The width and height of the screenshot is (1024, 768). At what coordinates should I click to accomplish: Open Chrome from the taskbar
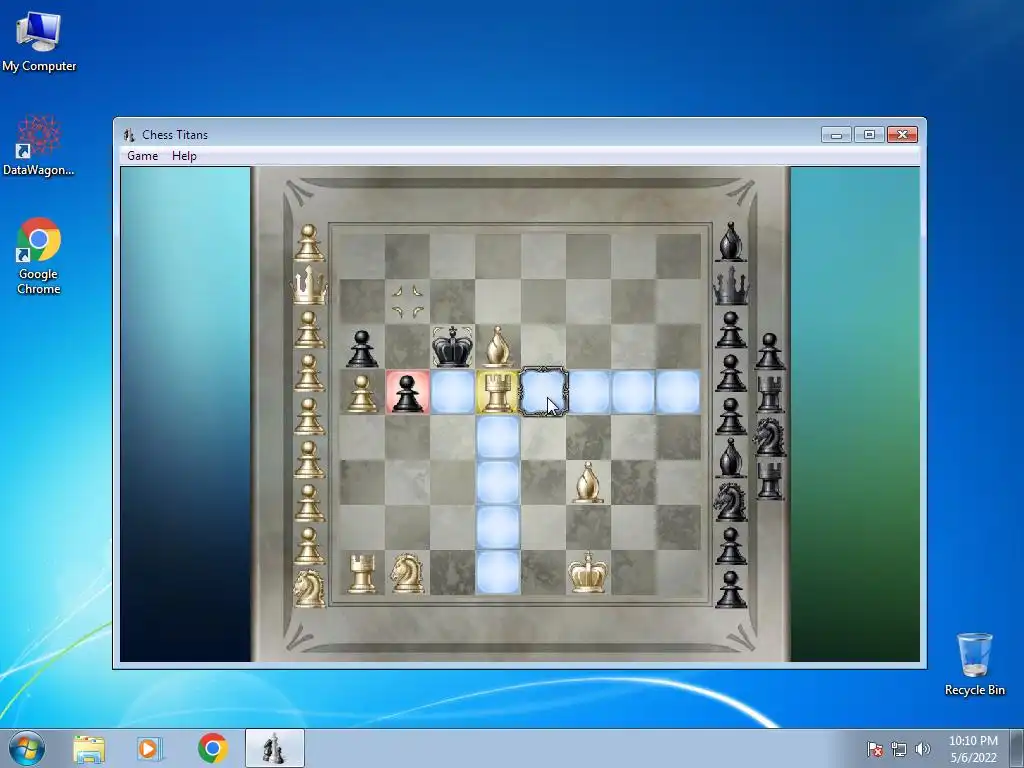[212, 748]
